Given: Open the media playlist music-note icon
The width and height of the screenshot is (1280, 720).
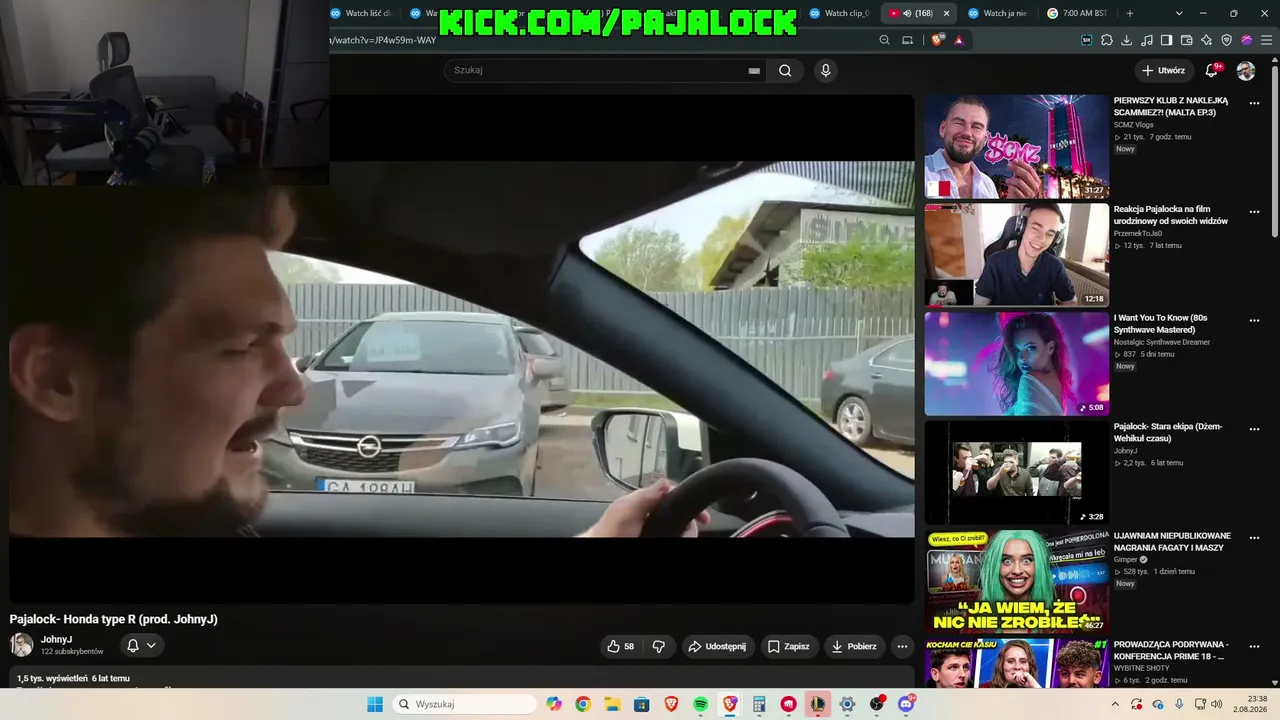Looking at the screenshot, I should 1147,40.
